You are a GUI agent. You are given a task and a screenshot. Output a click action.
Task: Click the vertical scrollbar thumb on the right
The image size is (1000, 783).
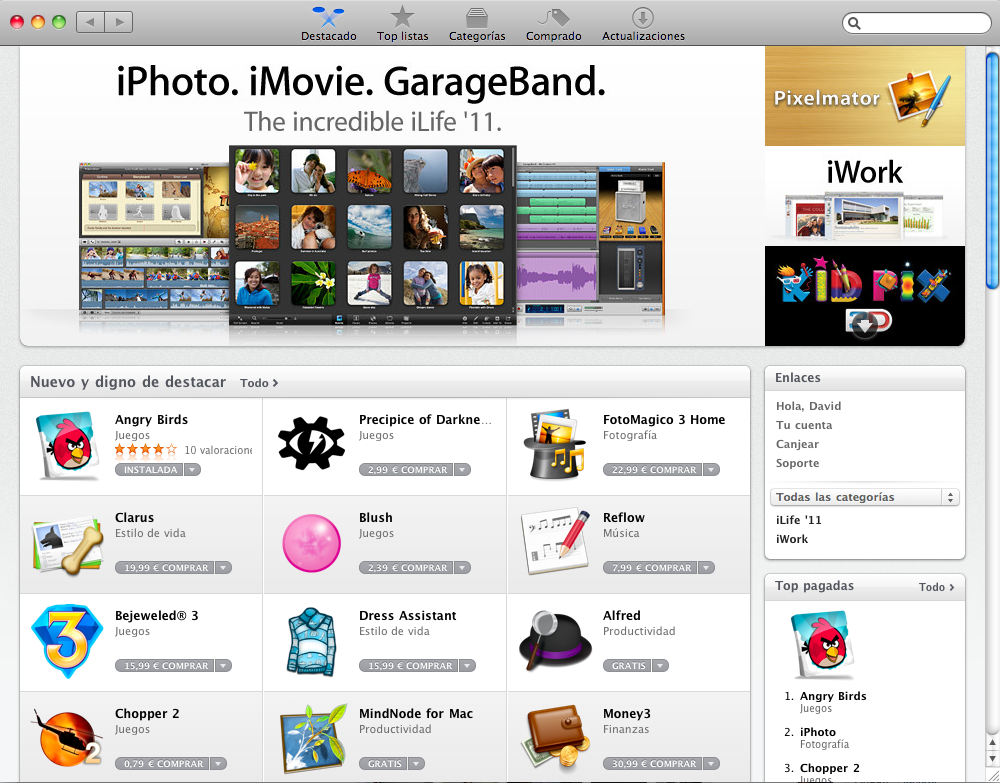[x=992, y=171]
